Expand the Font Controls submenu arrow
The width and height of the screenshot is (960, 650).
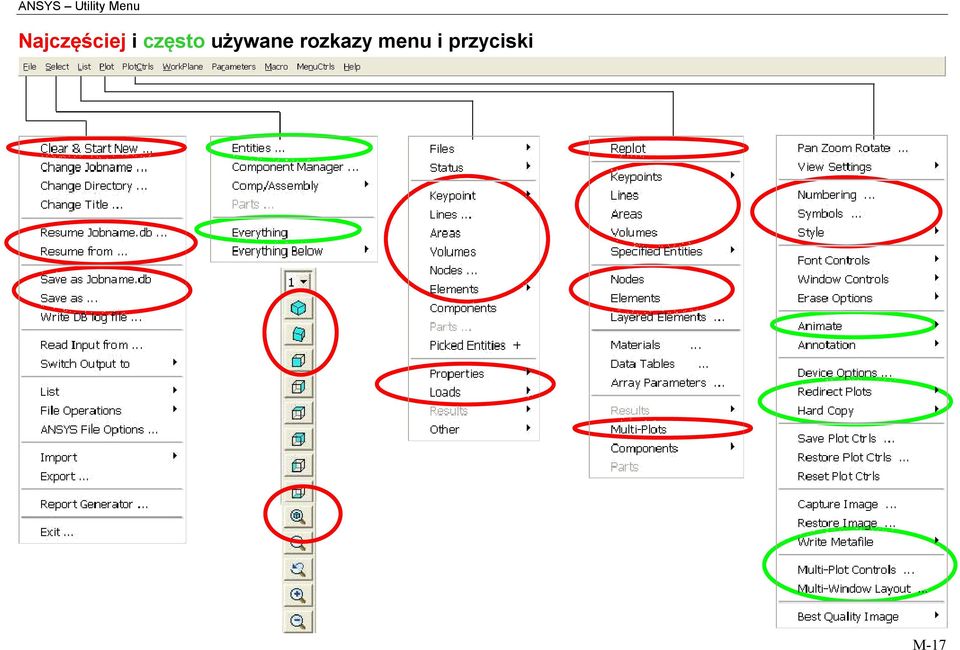(x=937, y=260)
